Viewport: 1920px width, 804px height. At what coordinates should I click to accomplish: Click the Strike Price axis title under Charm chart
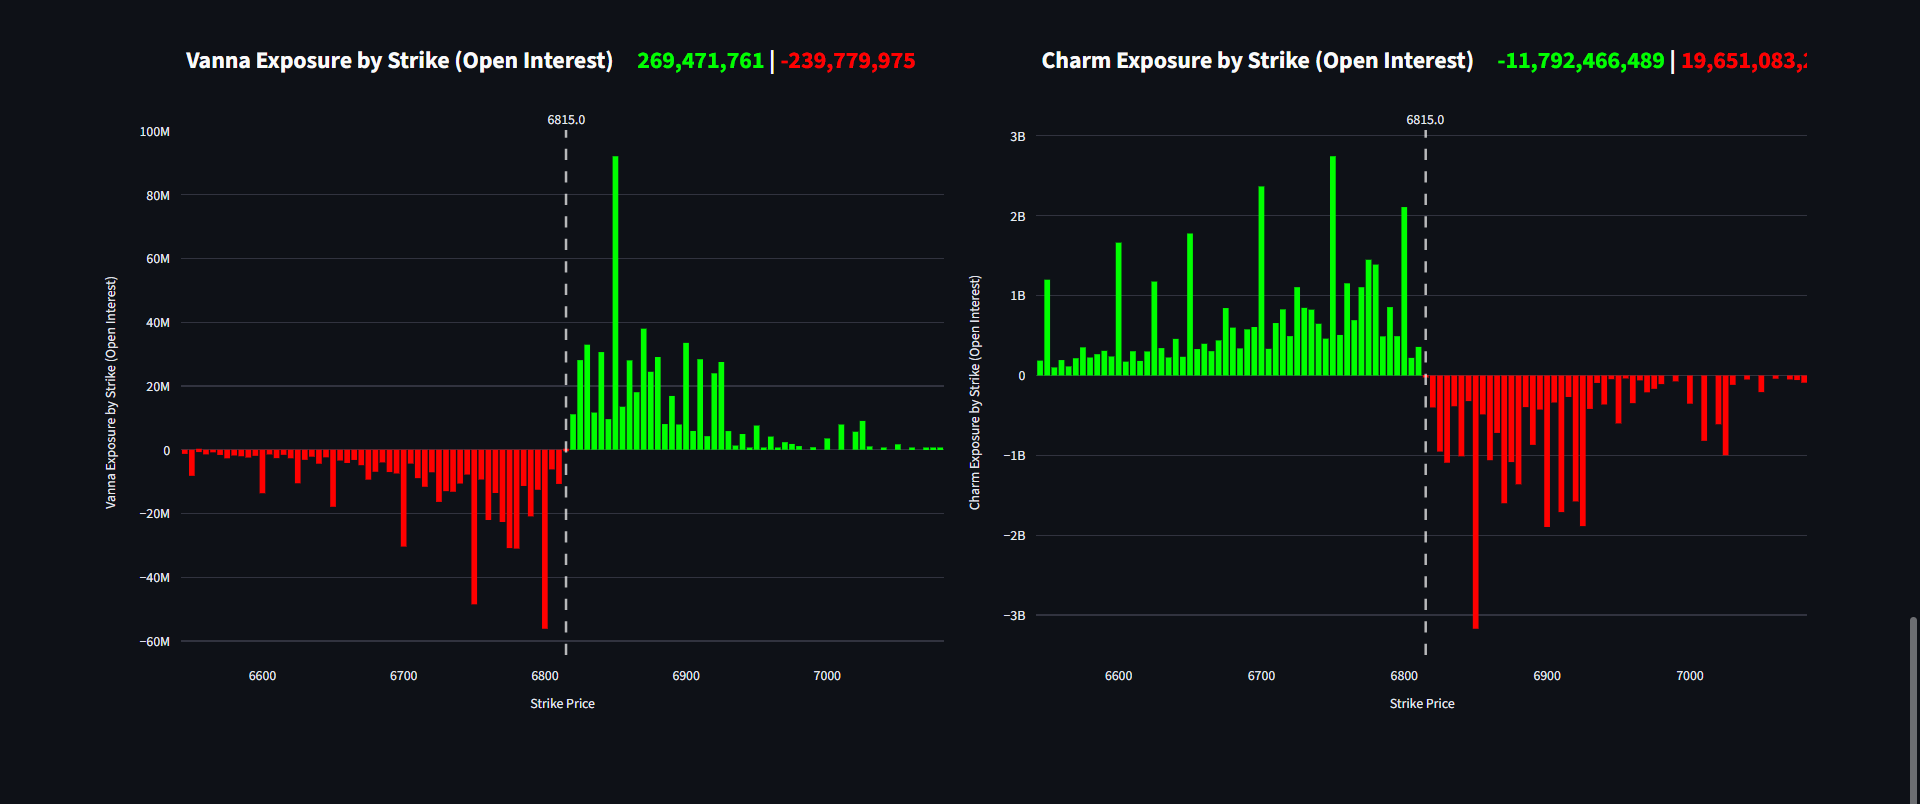pos(1421,704)
